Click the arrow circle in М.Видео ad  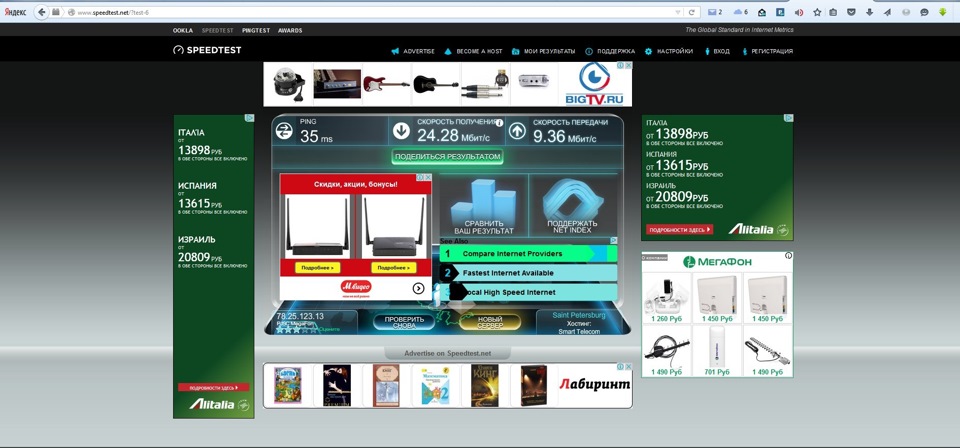pos(419,288)
